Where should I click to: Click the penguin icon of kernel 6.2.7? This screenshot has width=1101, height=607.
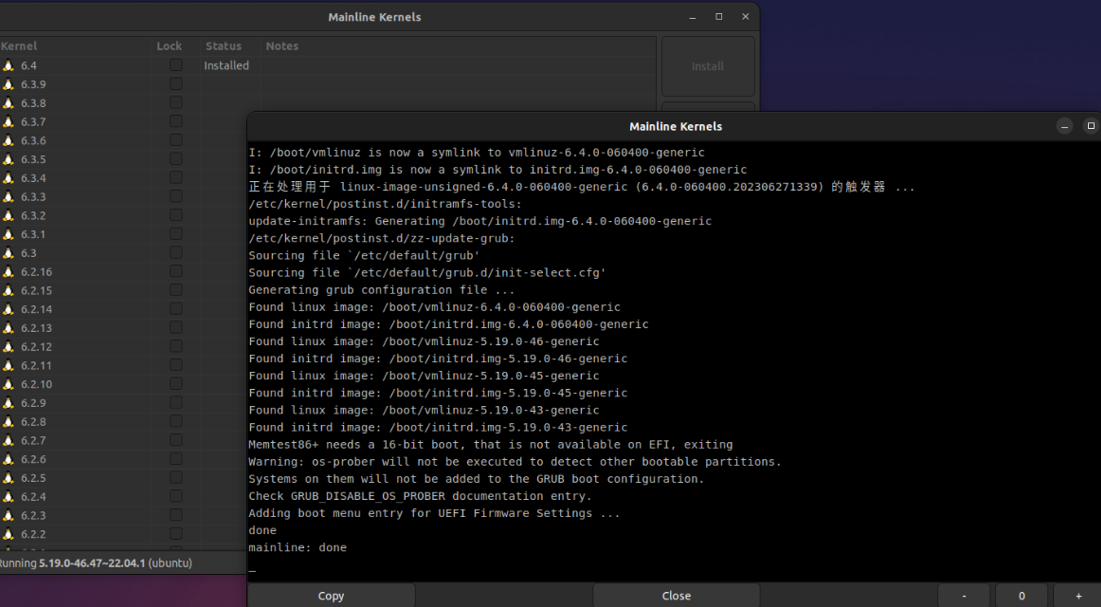pos(8,440)
